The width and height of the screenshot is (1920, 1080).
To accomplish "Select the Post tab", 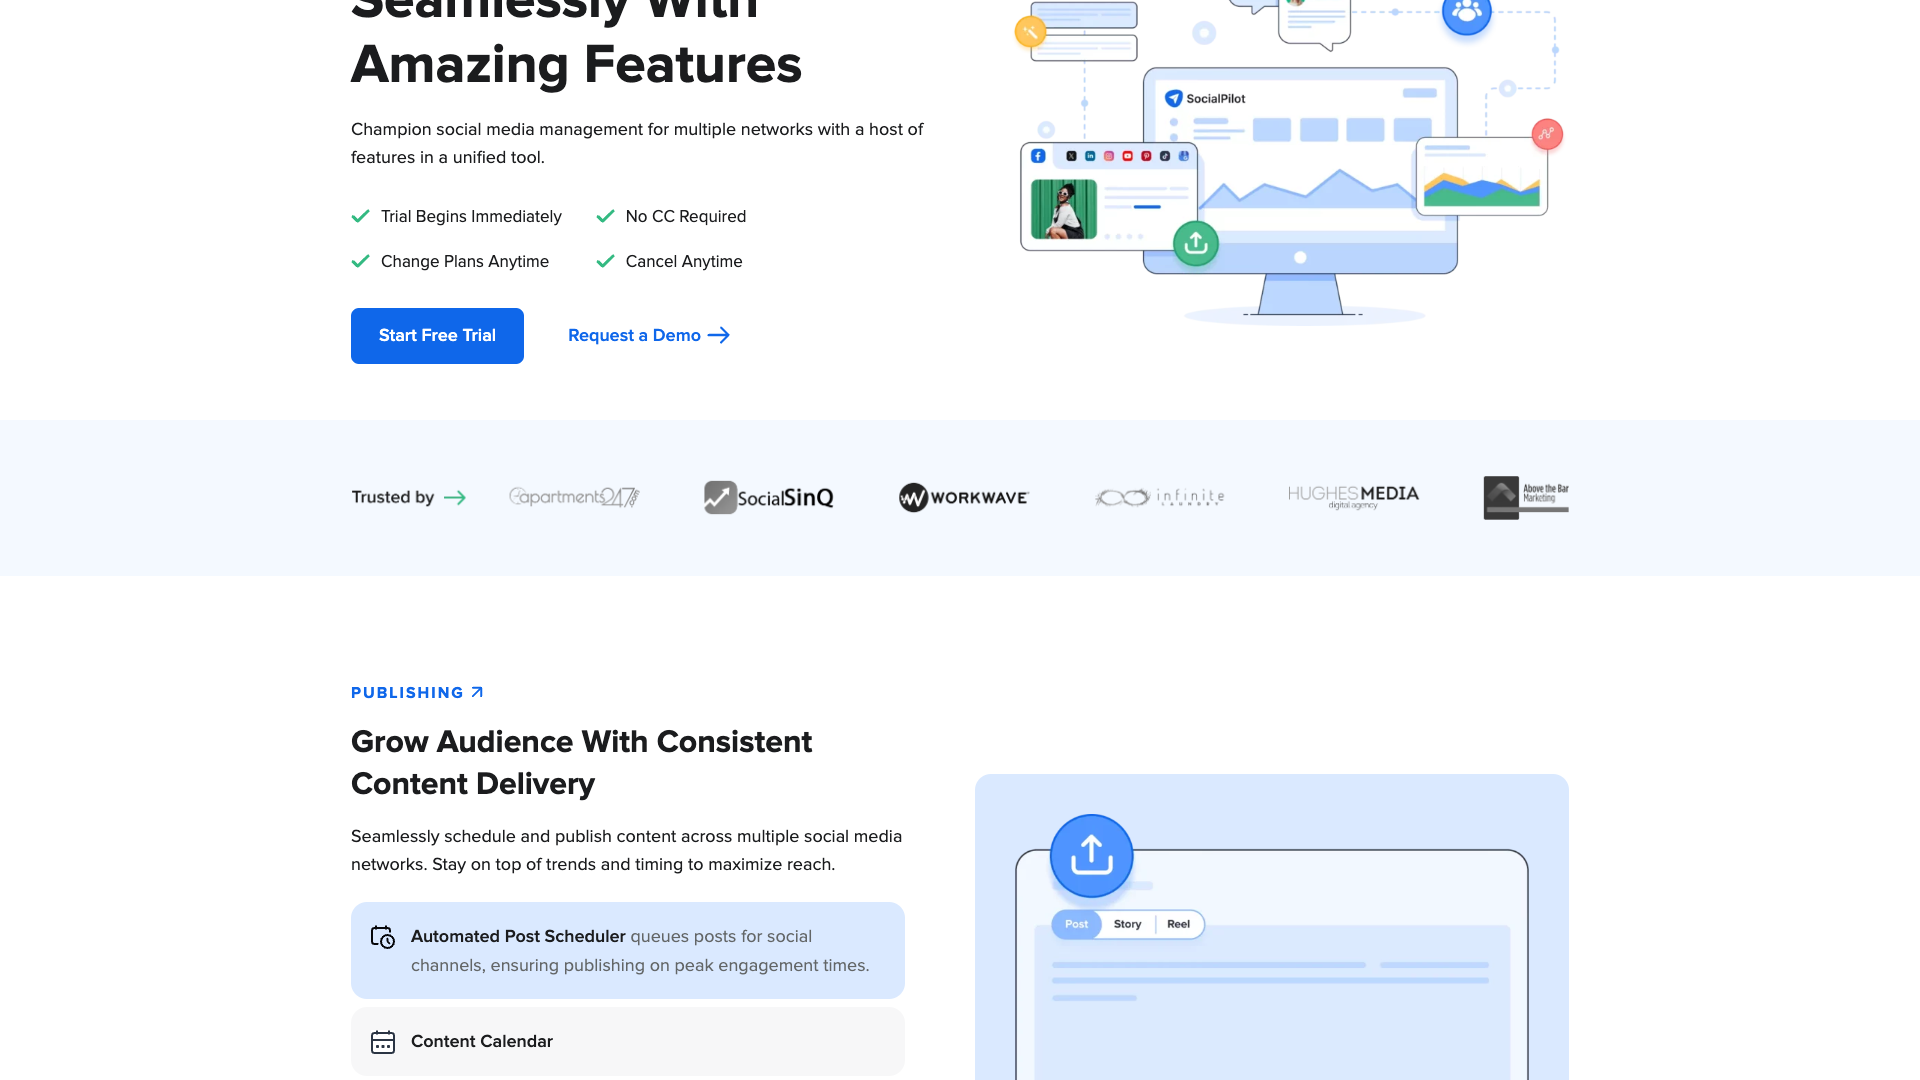I will click(x=1076, y=924).
